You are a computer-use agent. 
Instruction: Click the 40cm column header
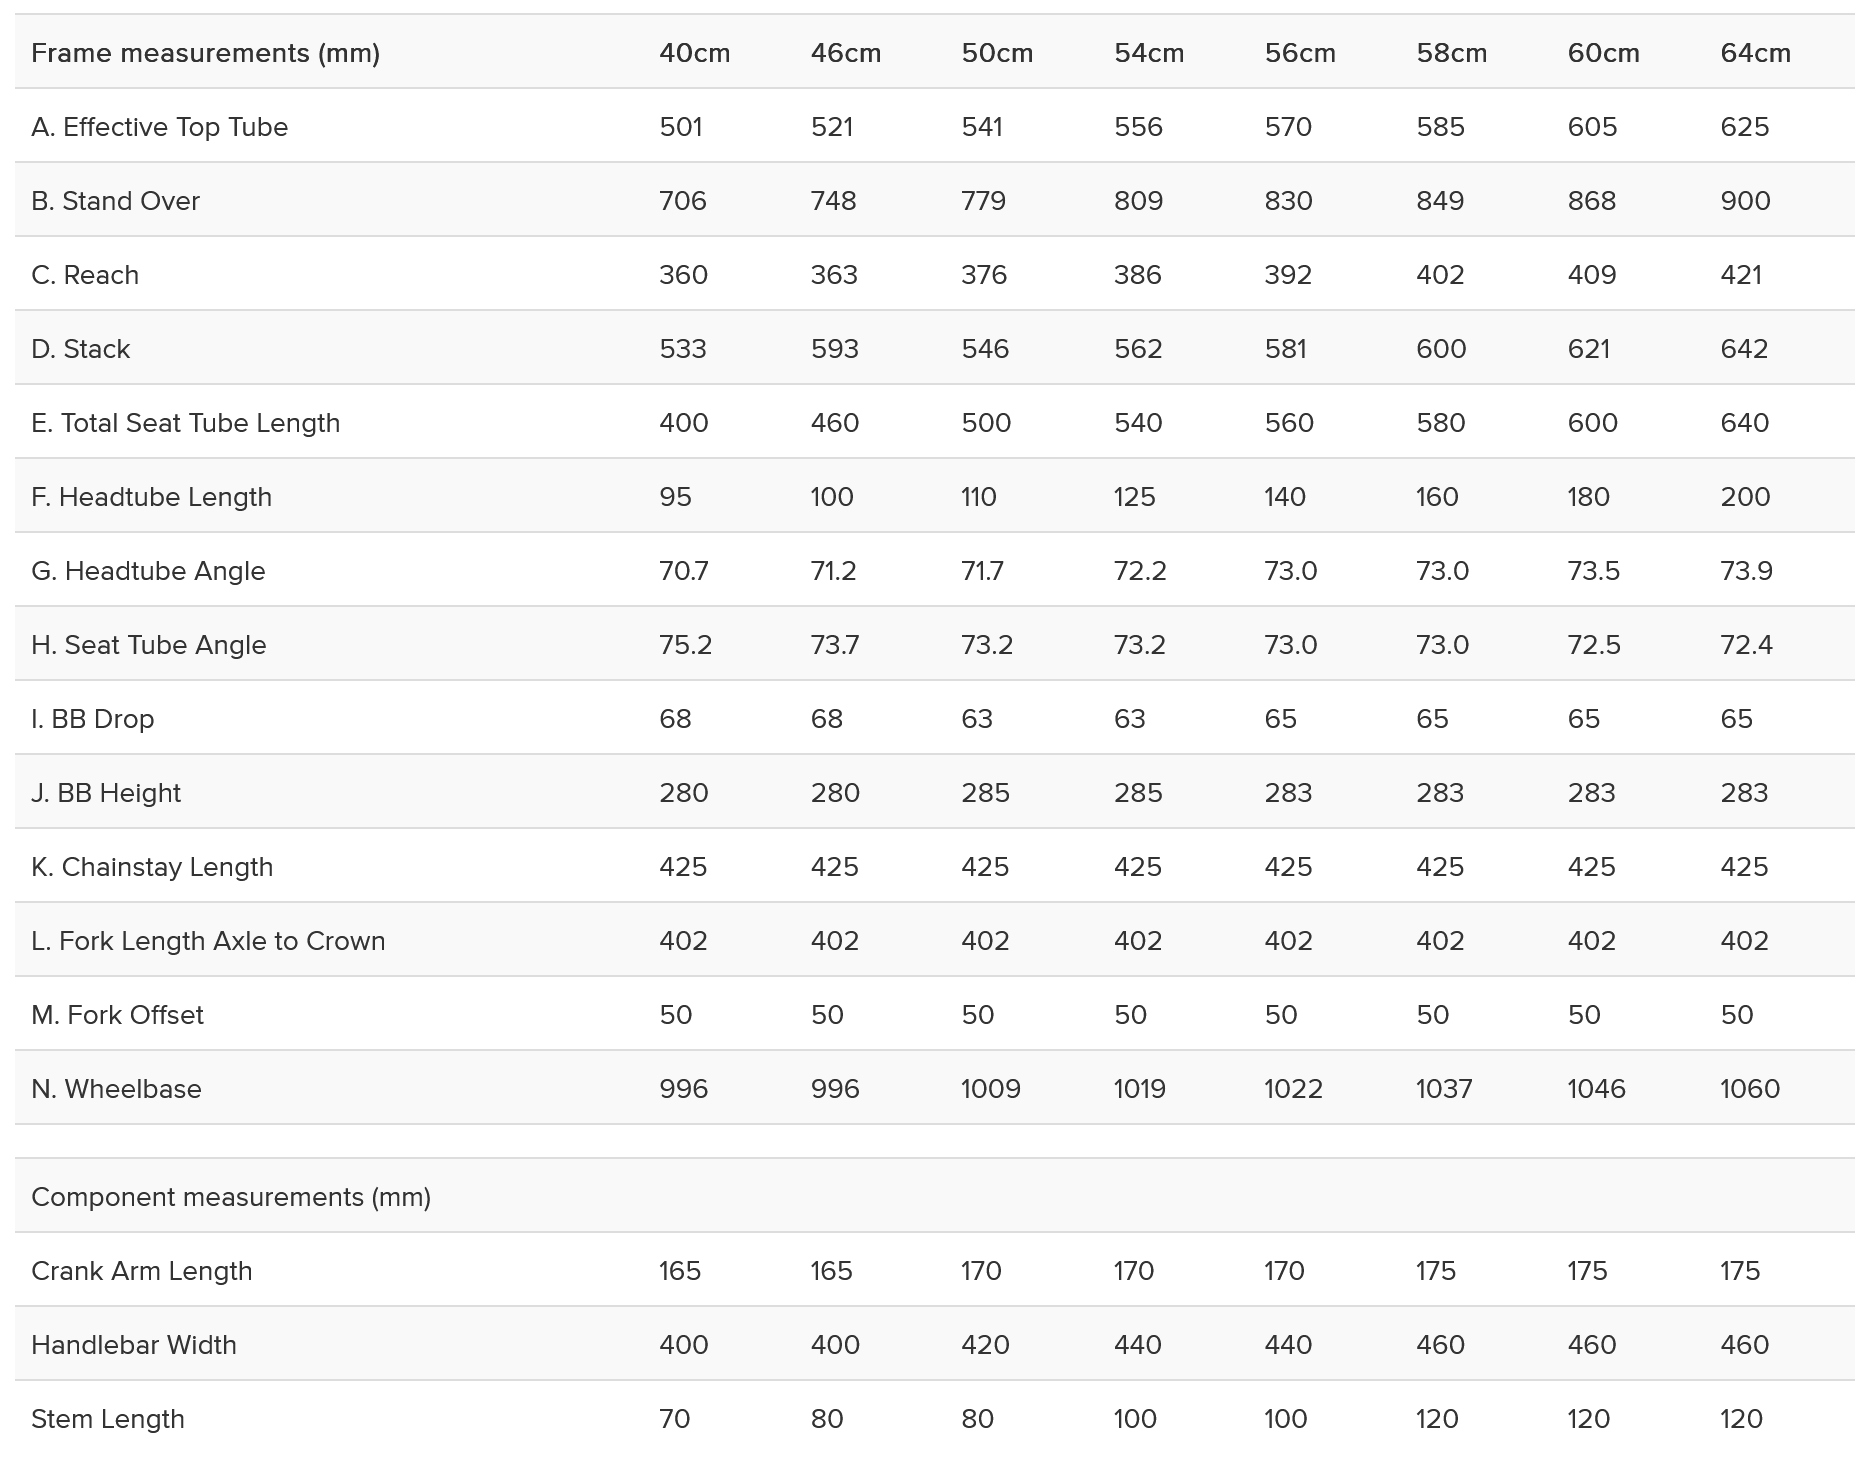tap(694, 53)
